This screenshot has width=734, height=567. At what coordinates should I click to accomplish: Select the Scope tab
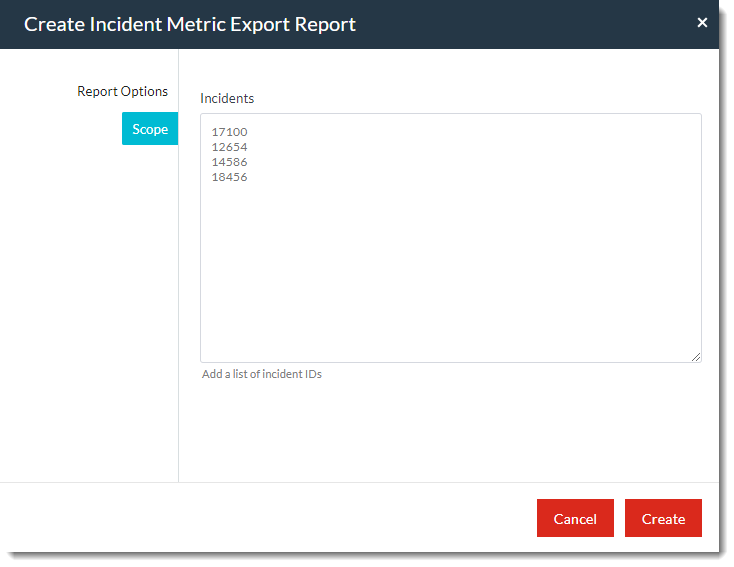(150, 129)
